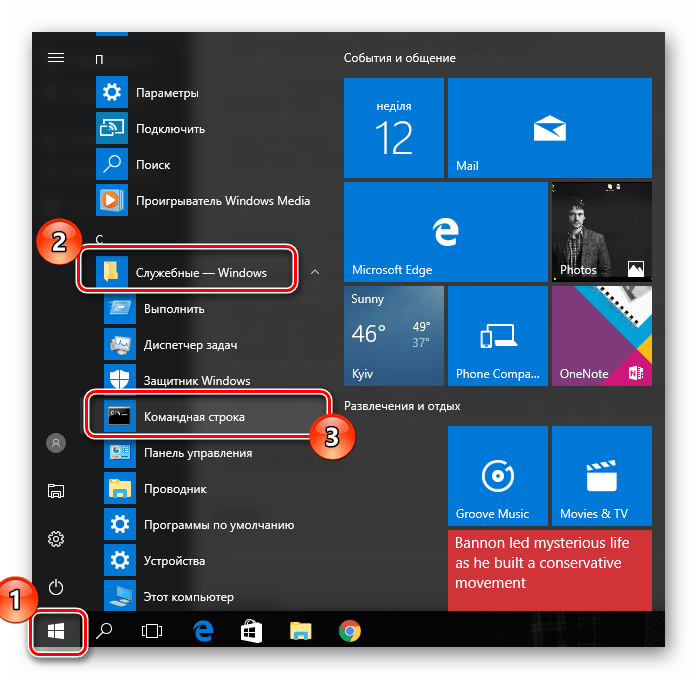Open the Mail tile
Screen dimensions: 697x679
(550, 128)
